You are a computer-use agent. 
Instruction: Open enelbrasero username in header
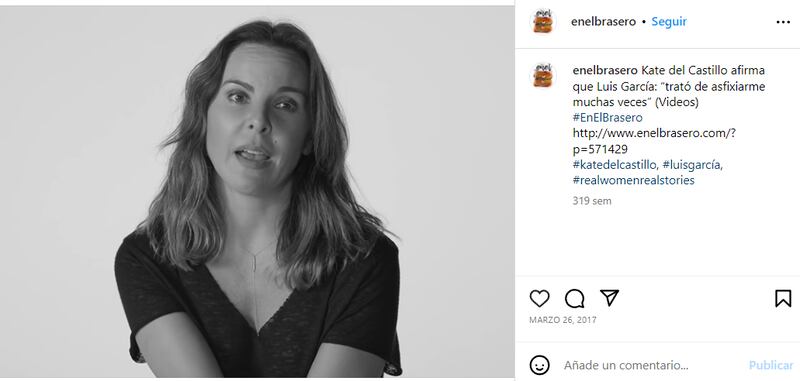tap(603, 21)
